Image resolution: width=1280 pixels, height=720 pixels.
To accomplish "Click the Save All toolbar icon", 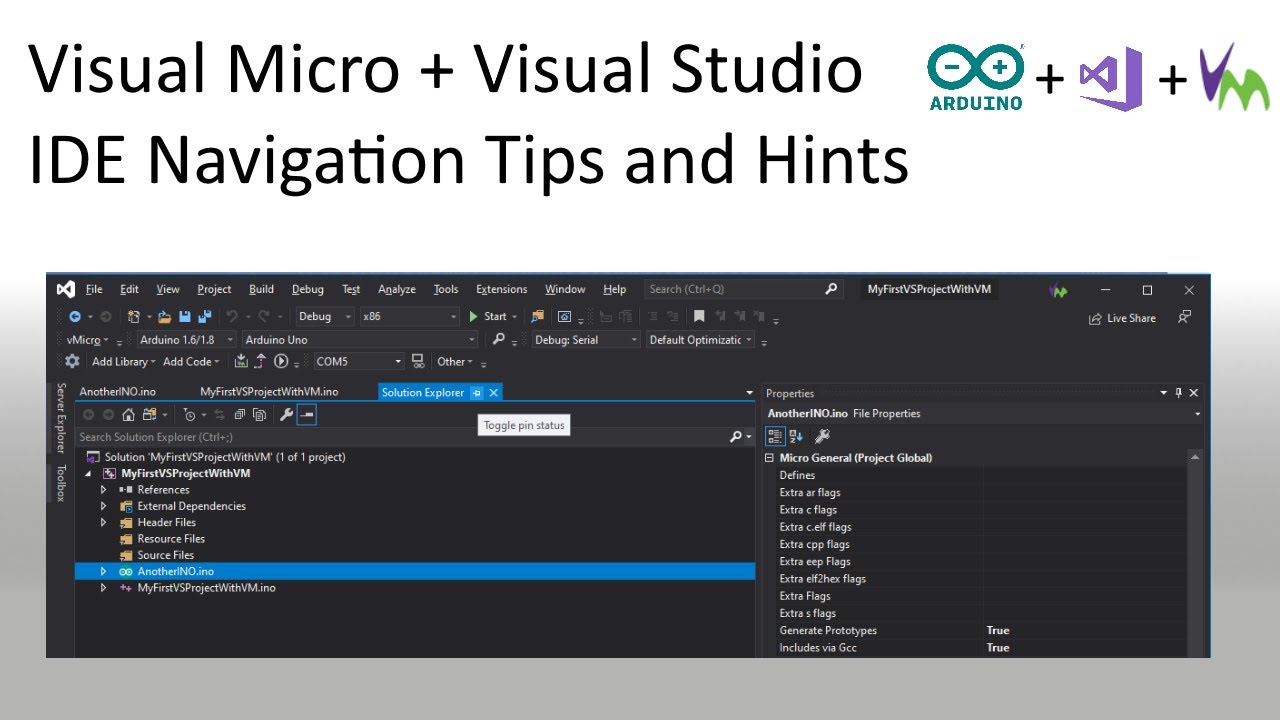I will (x=205, y=316).
